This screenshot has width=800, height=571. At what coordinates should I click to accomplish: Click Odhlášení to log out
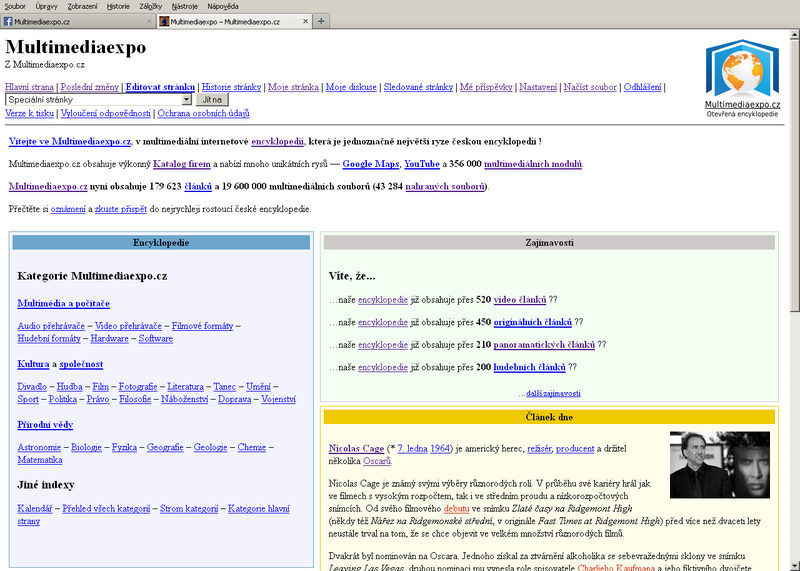(642, 87)
